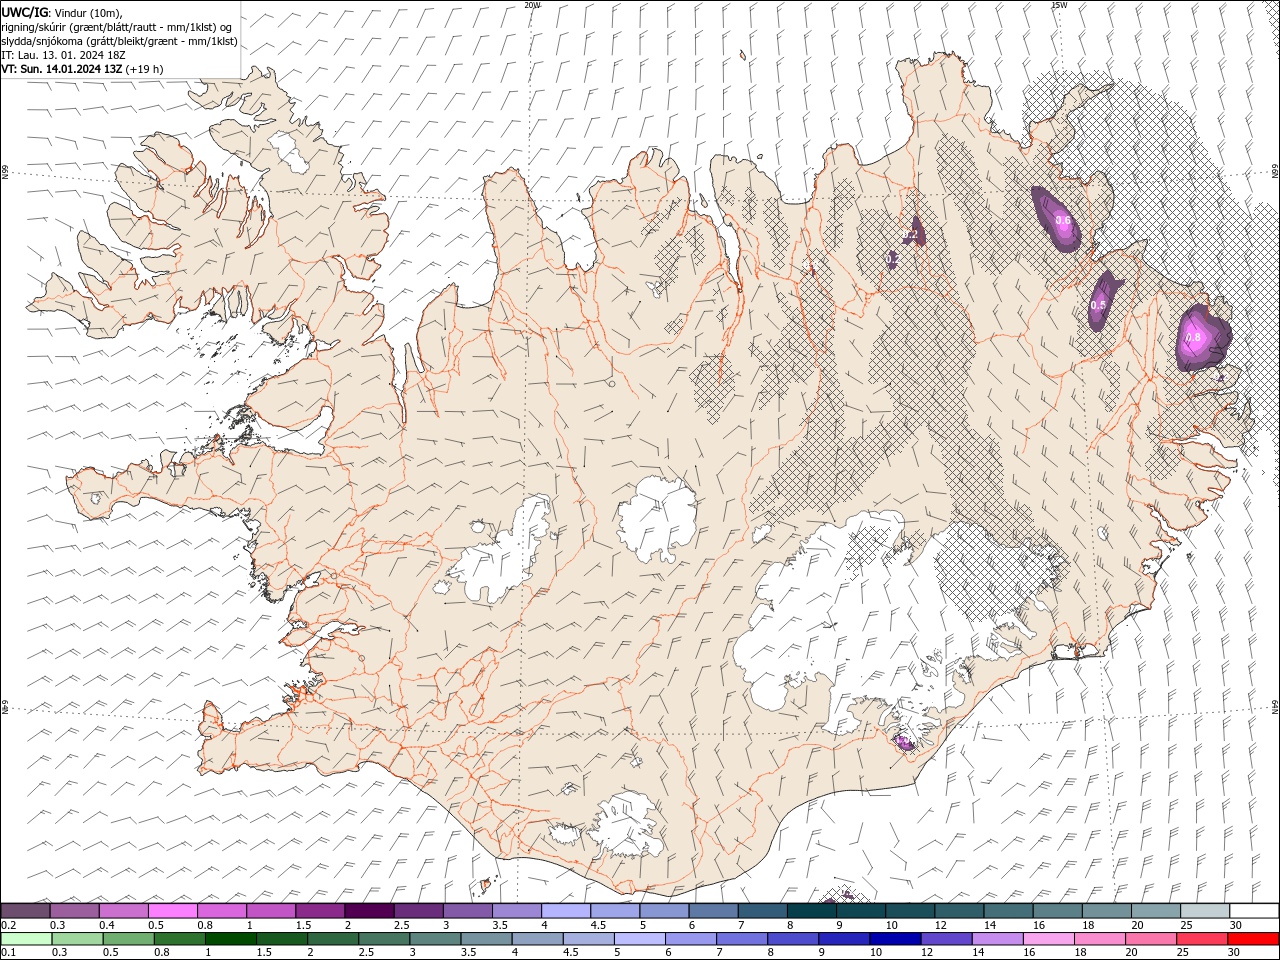Click the 'rigning/skúrir' legend description line
This screenshot has width=1280, height=960.
pyautogui.click(x=117, y=26)
